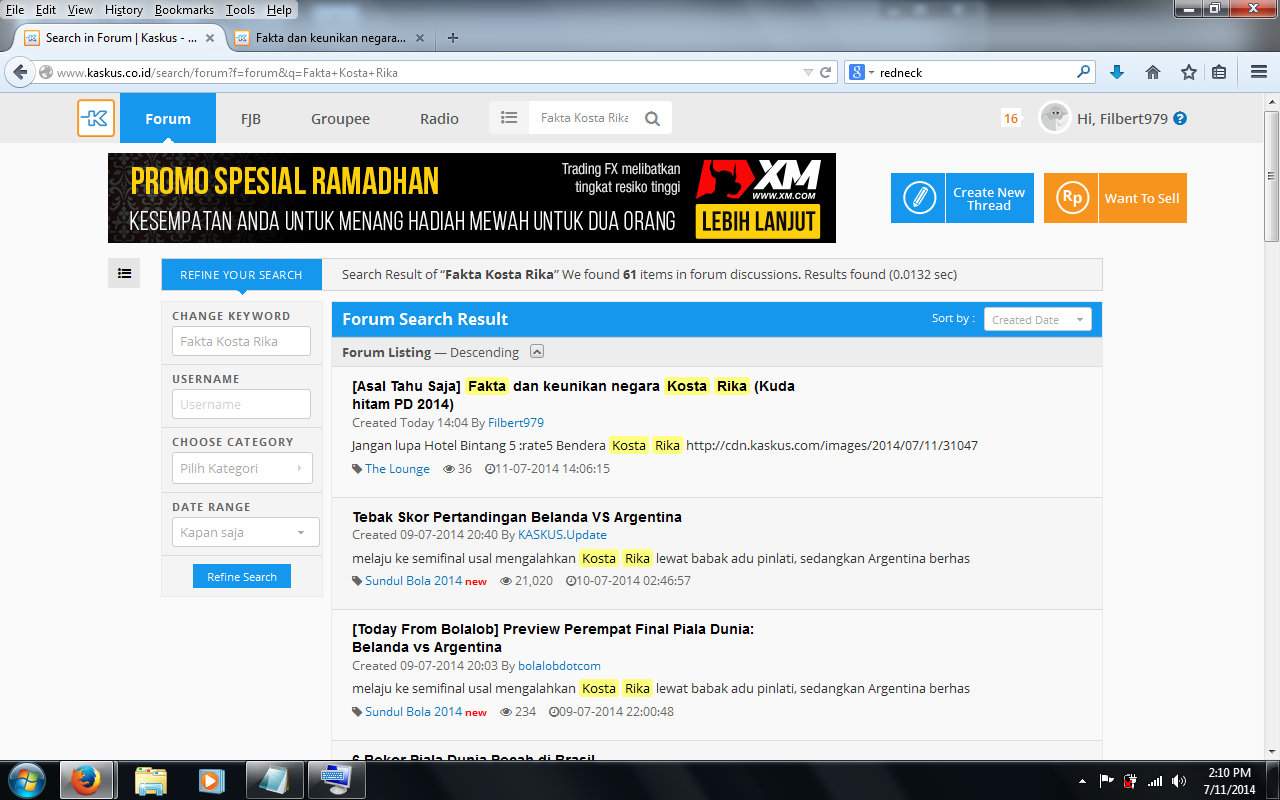This screenshot has height=800, width=1280.
Task: Click the Create New Thread button
Action: click(x=962, y=198)
